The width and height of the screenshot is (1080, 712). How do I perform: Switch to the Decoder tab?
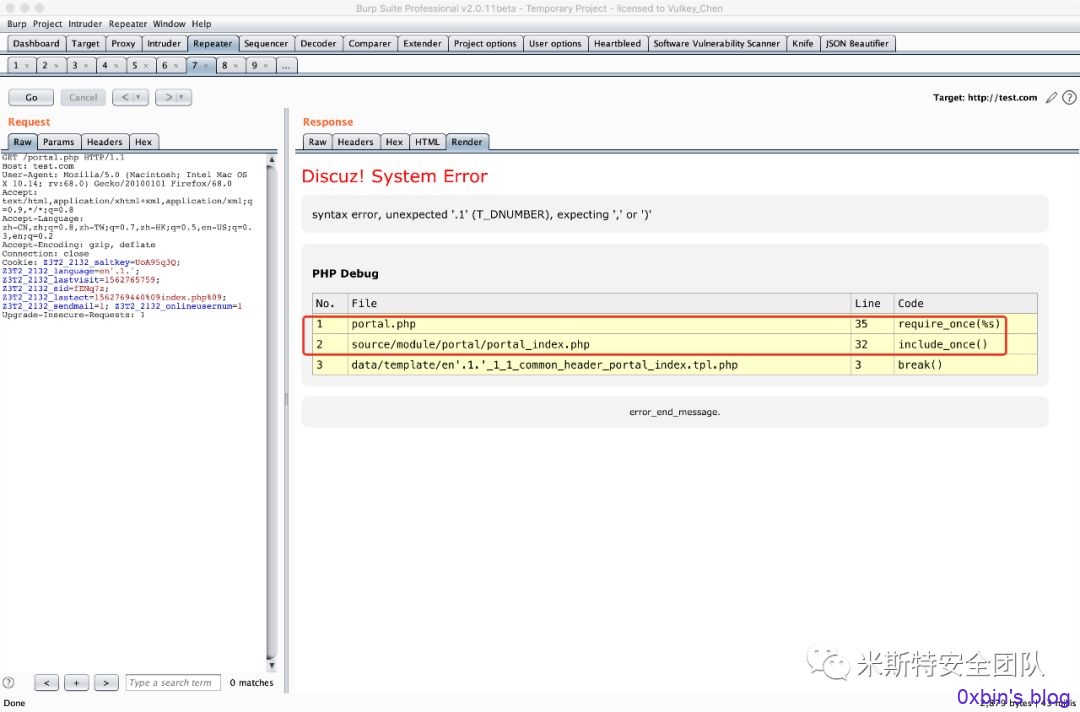click(x=319, y=43)
